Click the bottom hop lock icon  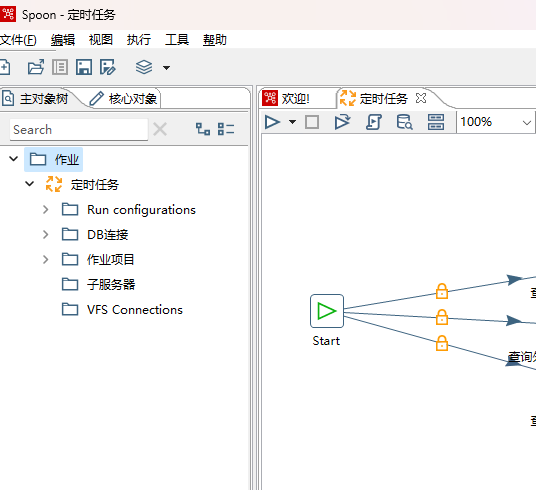click(x=442, y=343)
